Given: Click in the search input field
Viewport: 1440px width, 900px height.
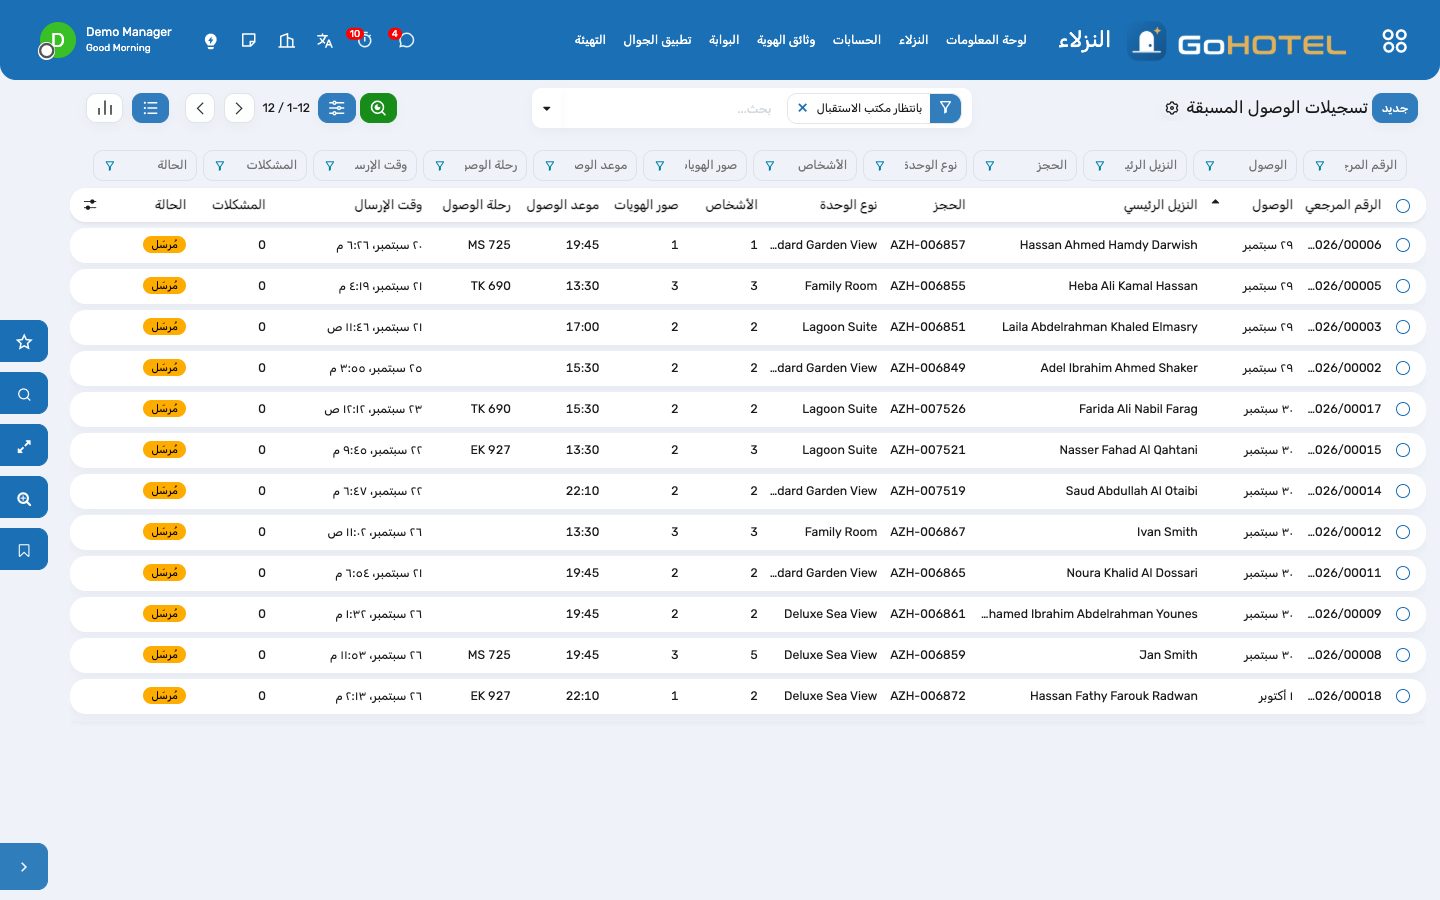Looking at the screenshot, I should click(x=675, y=108).
